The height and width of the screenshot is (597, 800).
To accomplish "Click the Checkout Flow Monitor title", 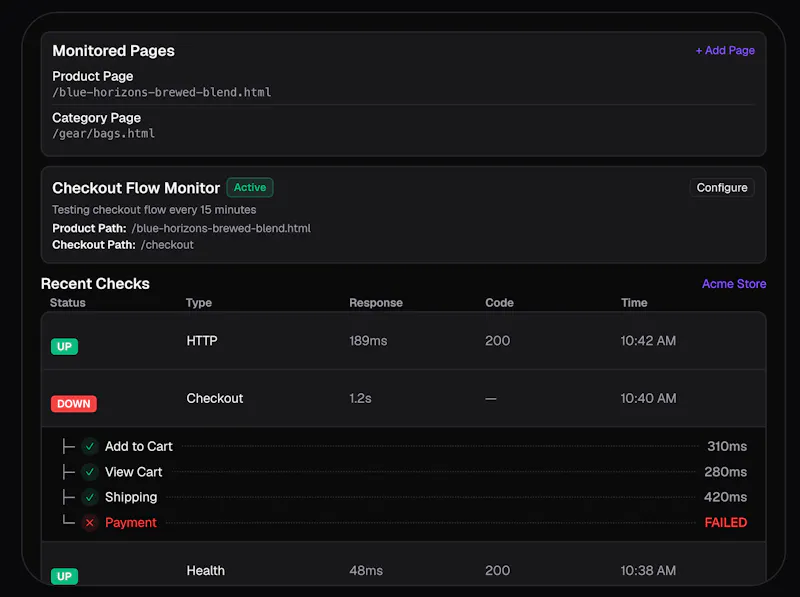I will [x=136, y=188].
